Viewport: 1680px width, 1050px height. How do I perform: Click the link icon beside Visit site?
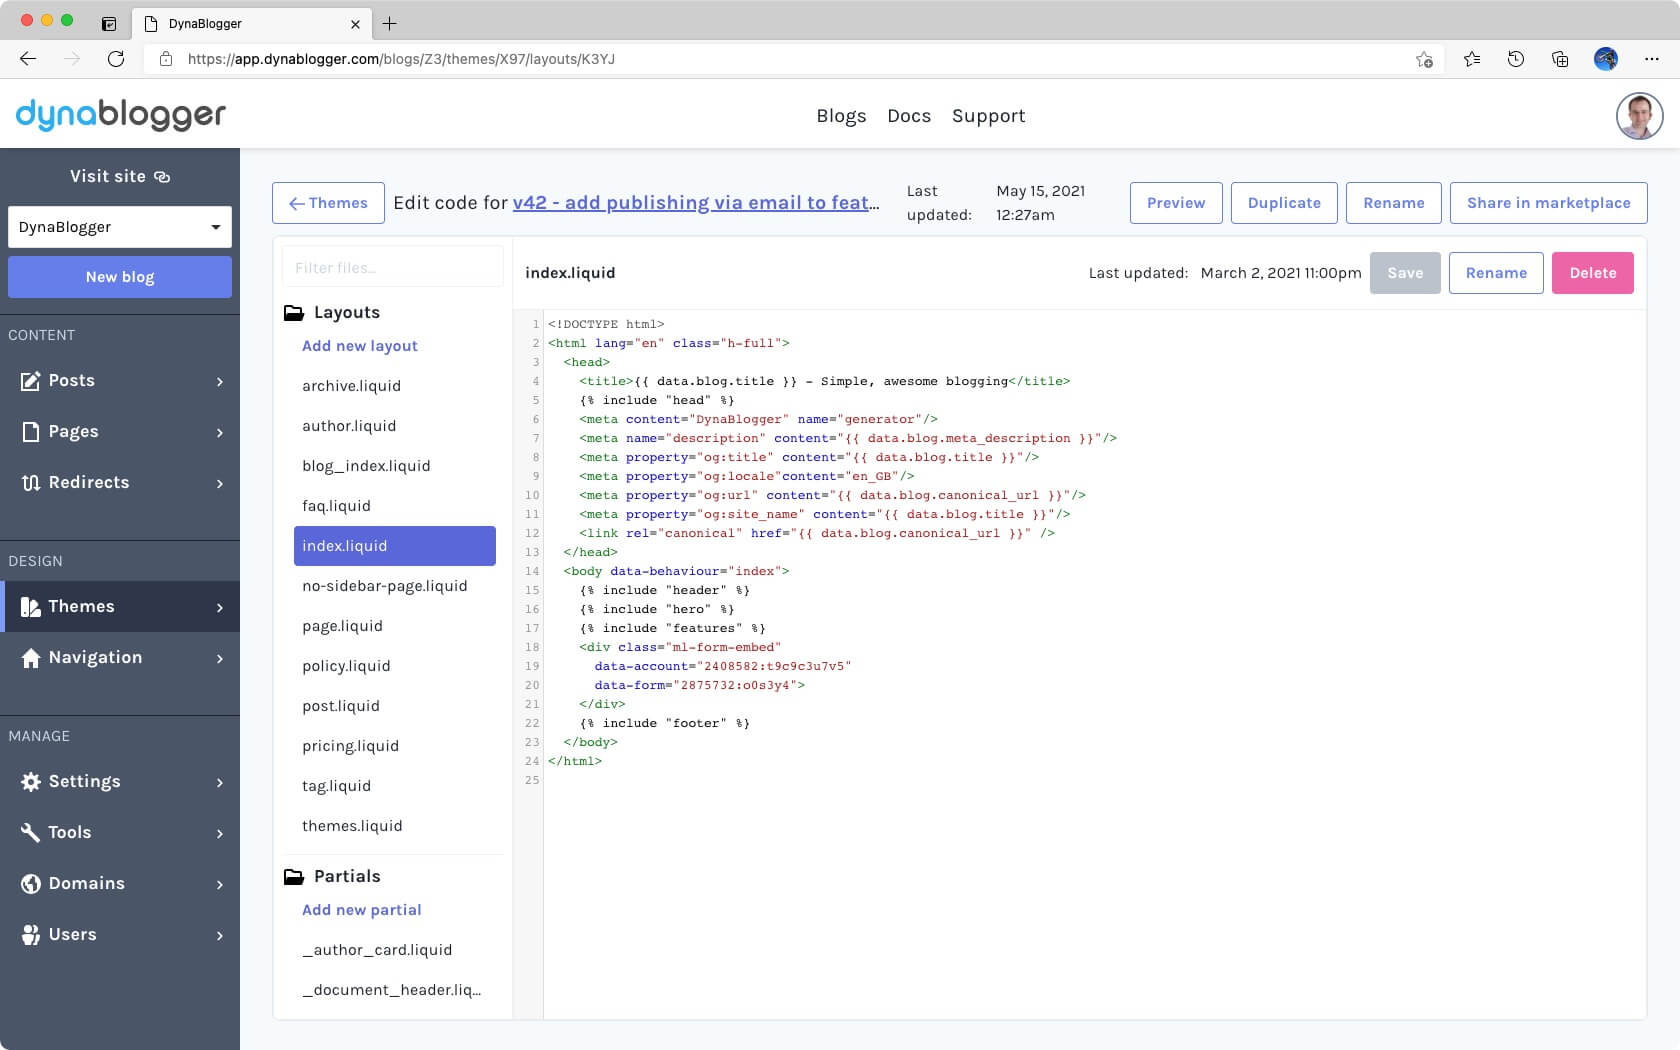click(162, 177)
